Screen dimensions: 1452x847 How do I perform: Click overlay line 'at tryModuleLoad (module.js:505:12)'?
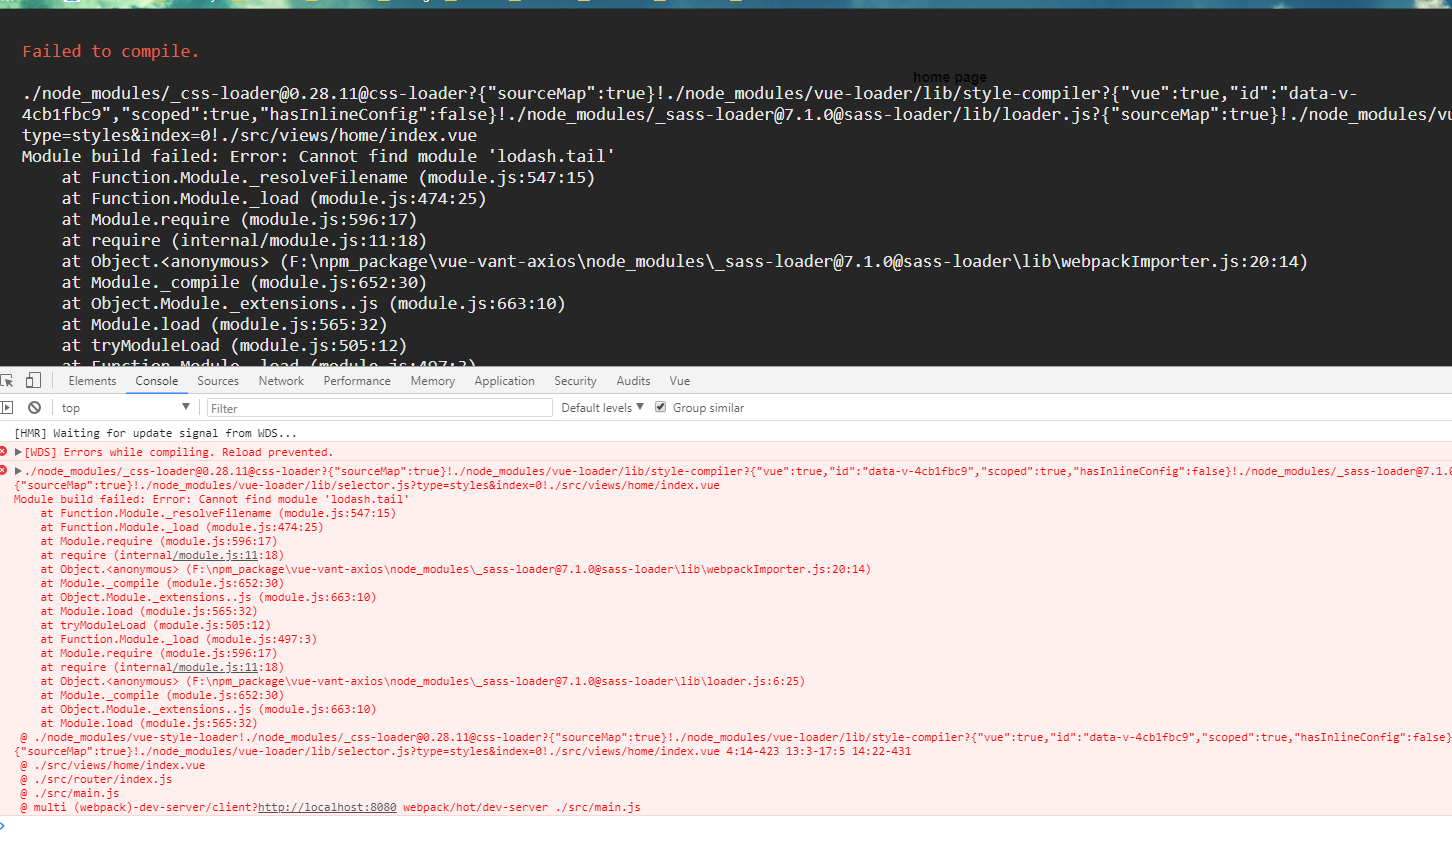pos(234,345)
